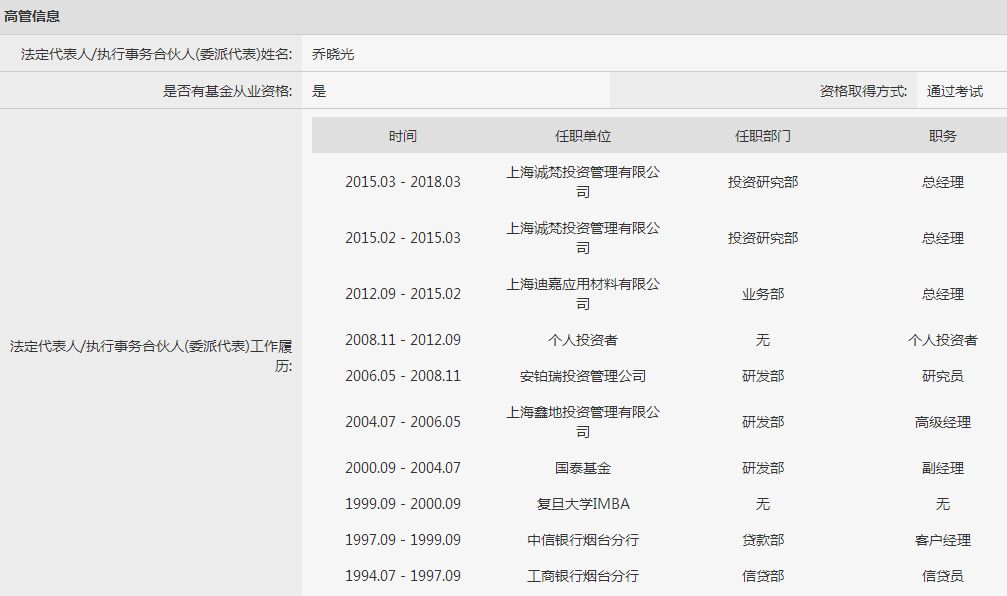Click the employer '中信银行烟台分行'

(582, 539)
